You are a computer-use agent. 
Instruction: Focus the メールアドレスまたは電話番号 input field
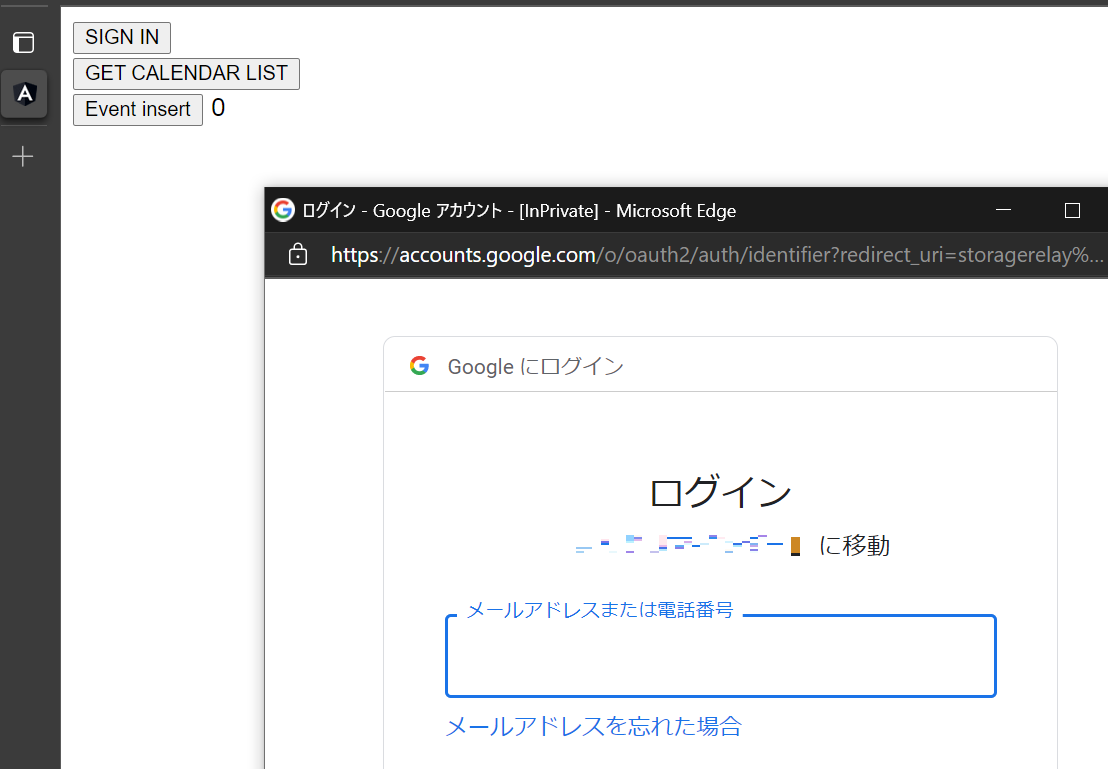(x=721, y=656)
